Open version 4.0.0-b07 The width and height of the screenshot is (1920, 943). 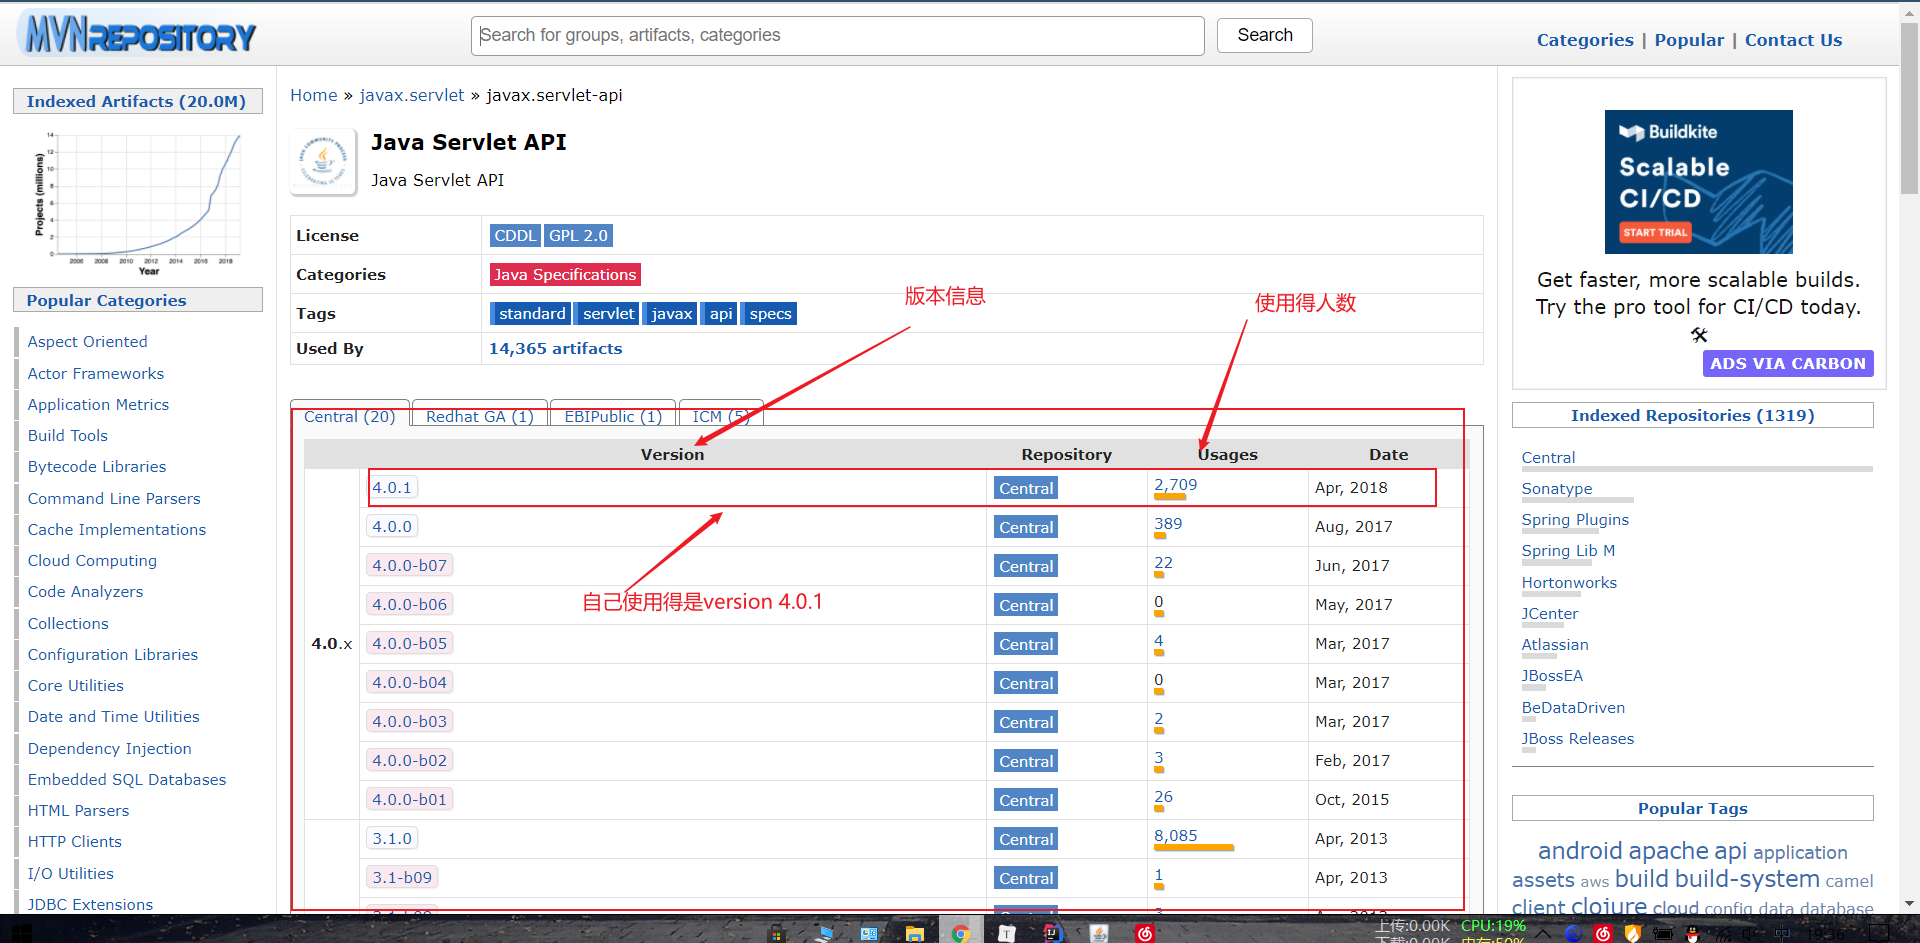point(409,565)
